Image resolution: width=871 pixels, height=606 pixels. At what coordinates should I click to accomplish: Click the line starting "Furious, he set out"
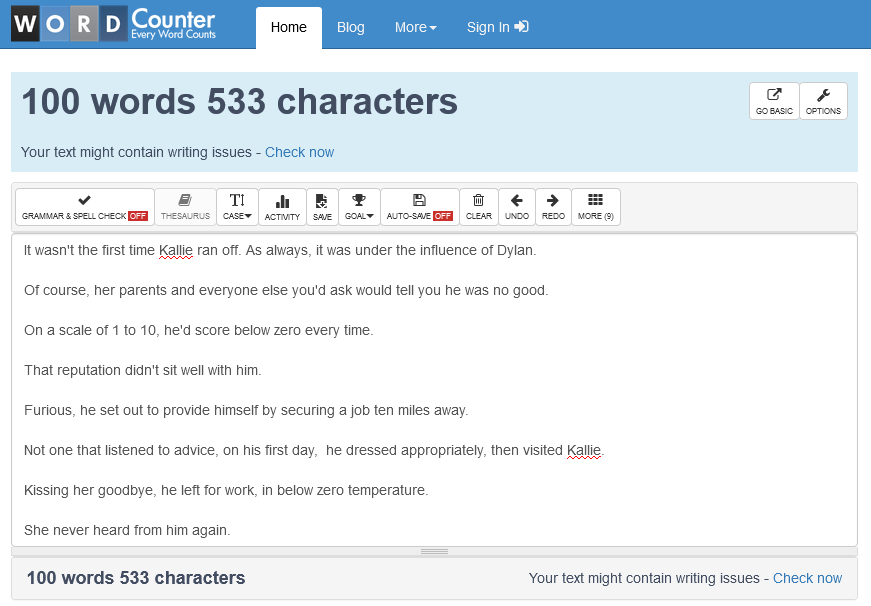(x=246, y=410)
